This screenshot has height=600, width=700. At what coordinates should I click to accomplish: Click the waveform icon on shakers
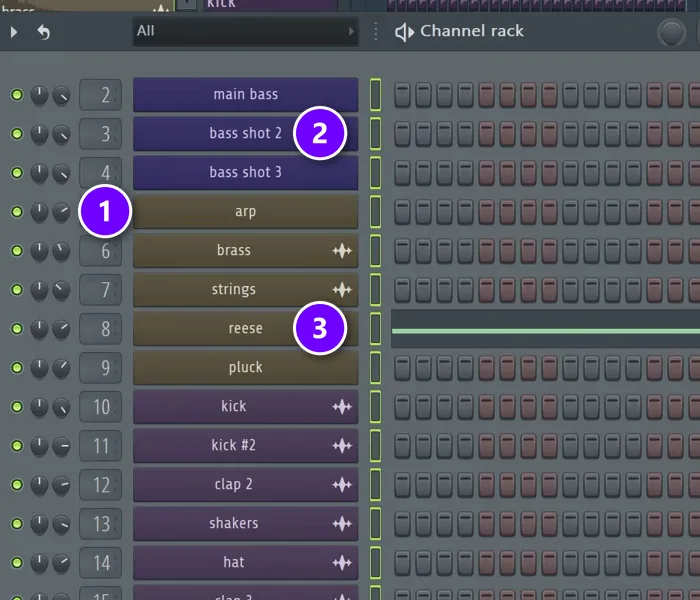342,524
